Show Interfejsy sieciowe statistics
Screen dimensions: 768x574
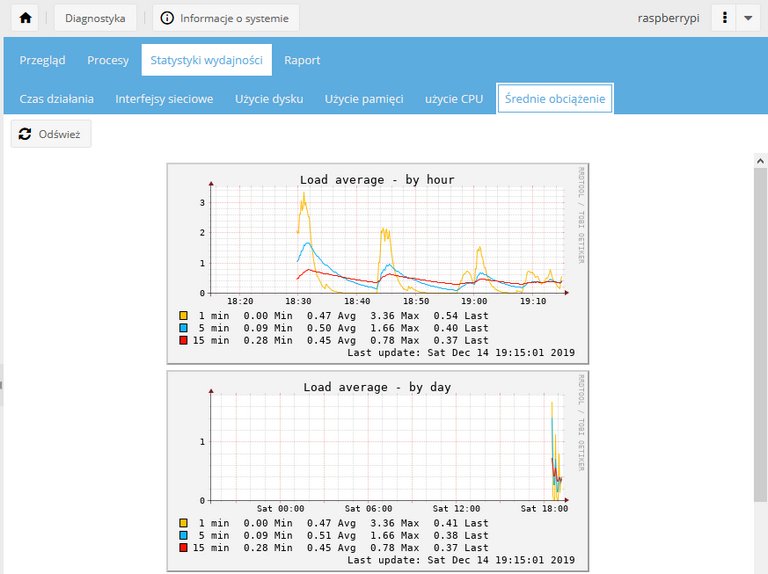point(164,99)
